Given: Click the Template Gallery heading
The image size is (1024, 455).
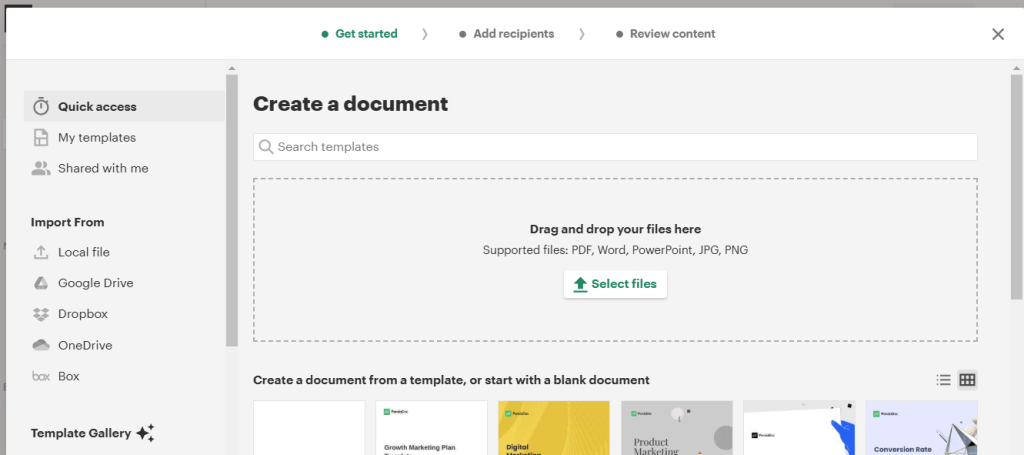Looking at the screenshot, I should [81, 433].
